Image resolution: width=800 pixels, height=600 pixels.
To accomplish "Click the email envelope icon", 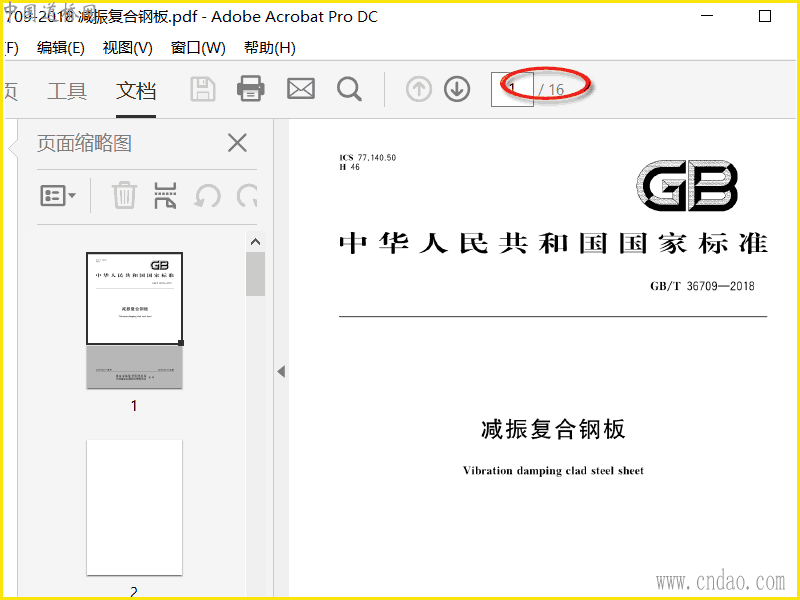I will click(301, 89).
